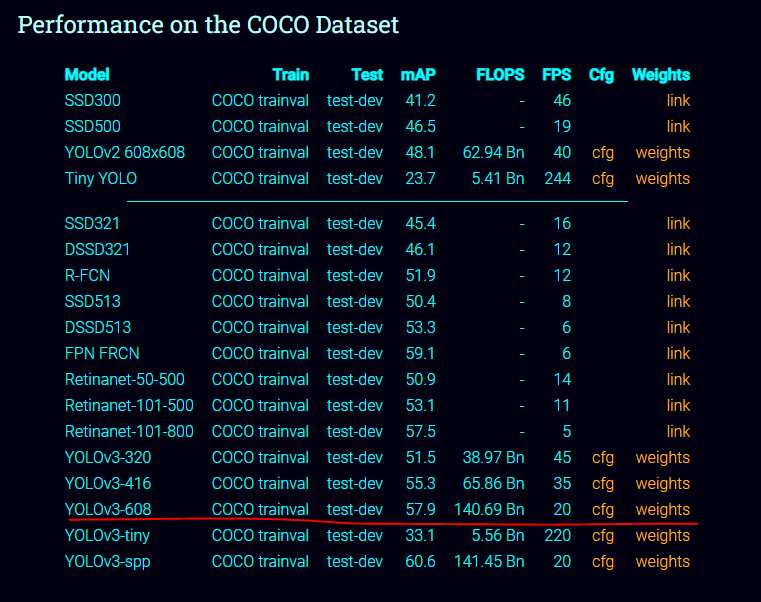The height and width of the screenshot is (602, 761).
Task: Select the YOLOv3-416 model name
Action: [108, 484]
